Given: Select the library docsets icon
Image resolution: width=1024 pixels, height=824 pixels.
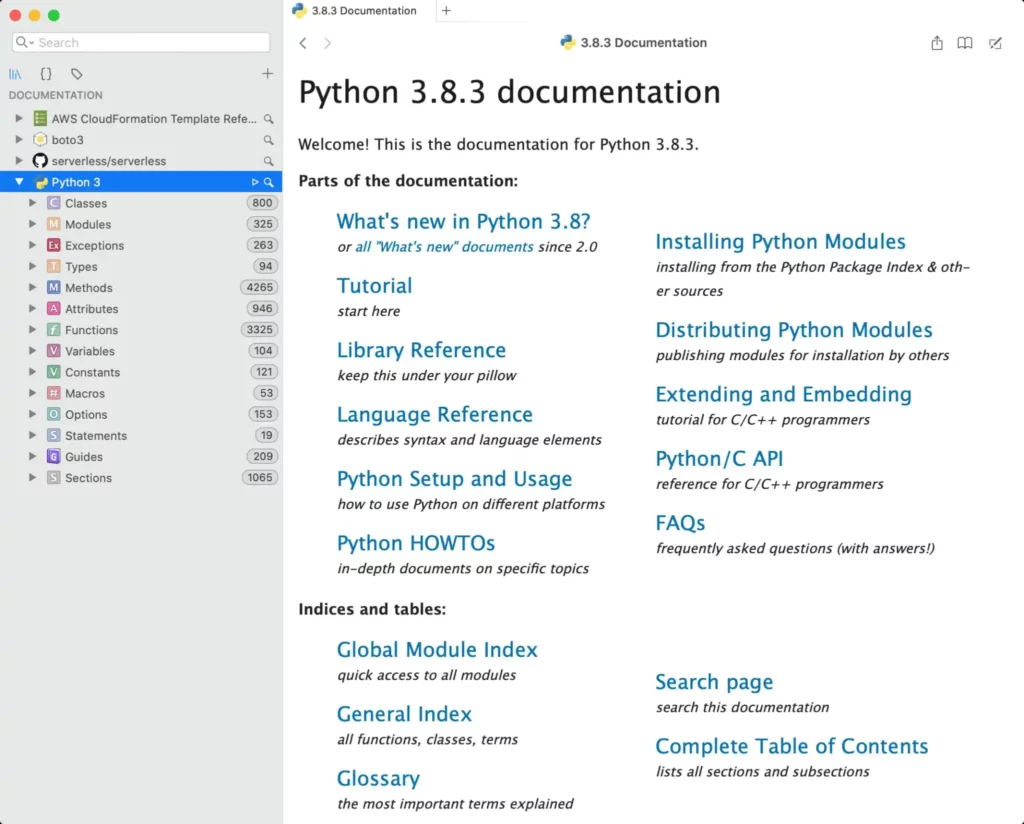Looking at the screenshot, I should 15,74.
